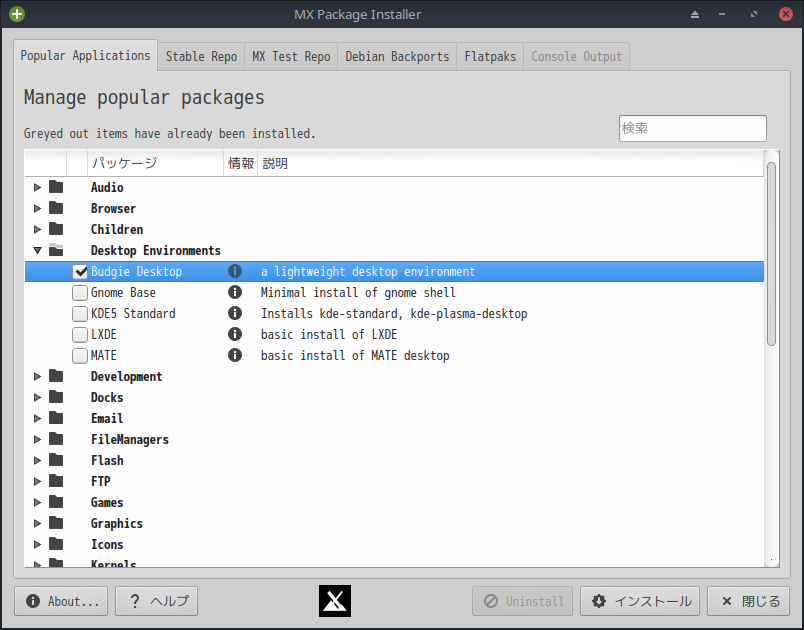This screenshot has width=804, height=630.
Task: Open info icon for KDE5 Standard
Action: 235,313
